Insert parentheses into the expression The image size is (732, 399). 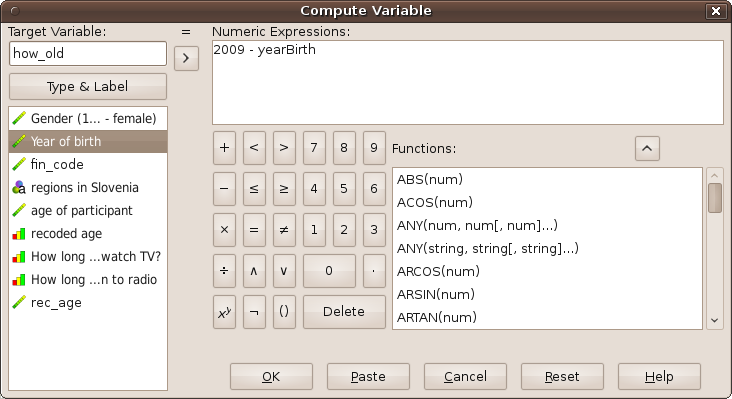pyautogui.click(x=284, y=312)
